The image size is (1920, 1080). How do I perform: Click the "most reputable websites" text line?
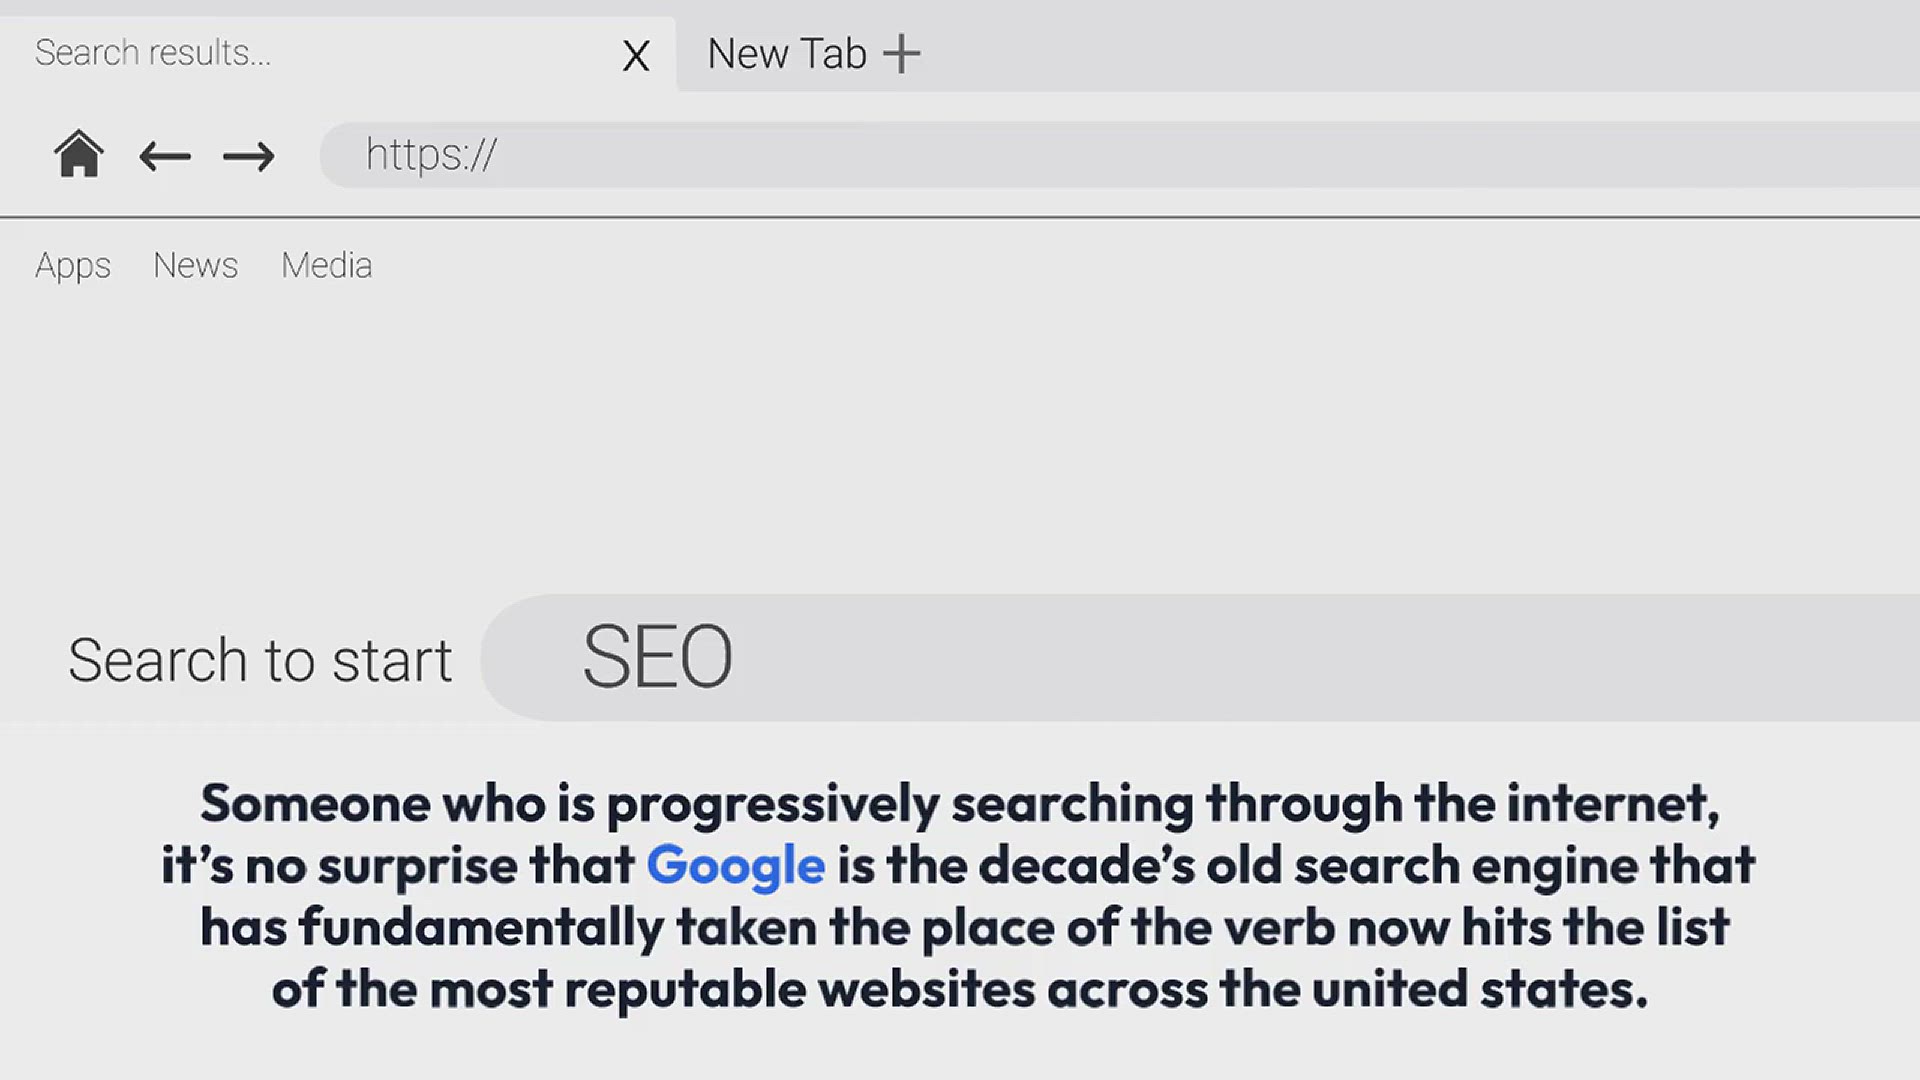960,990
